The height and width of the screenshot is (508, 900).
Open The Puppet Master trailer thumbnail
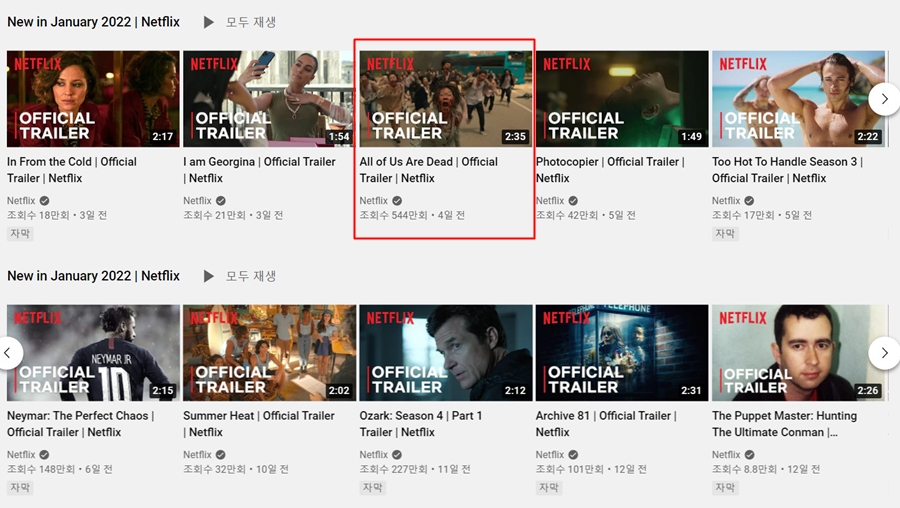coord(798,353)
